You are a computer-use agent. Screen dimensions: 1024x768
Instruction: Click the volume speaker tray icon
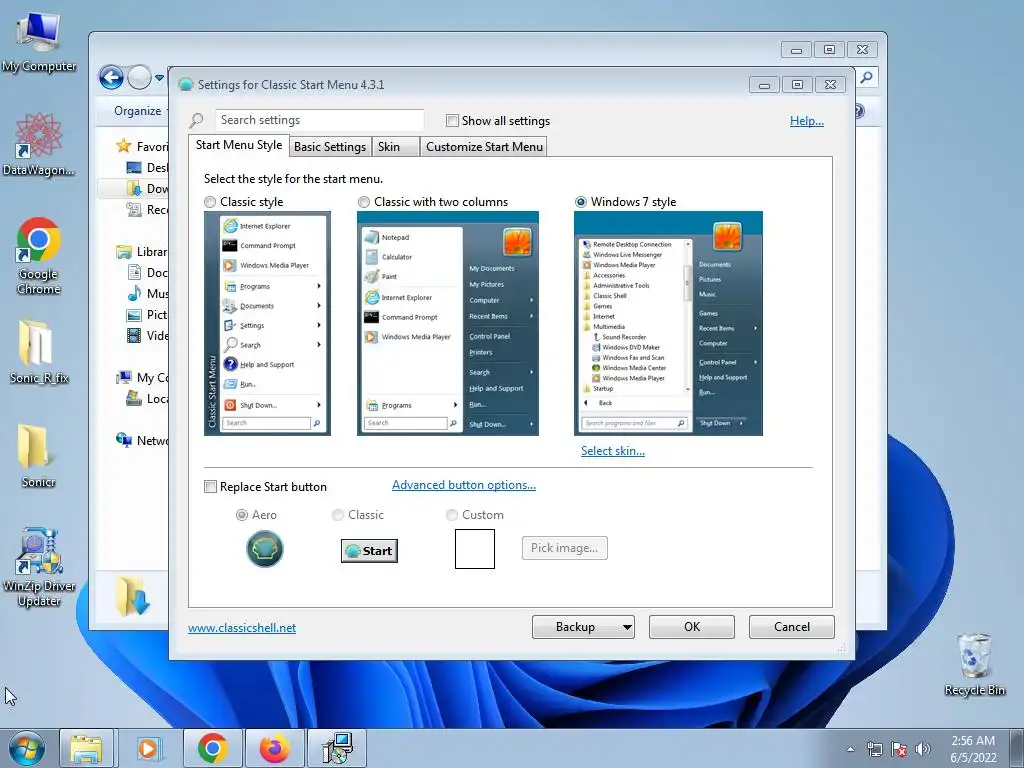[x=923, y=749]
